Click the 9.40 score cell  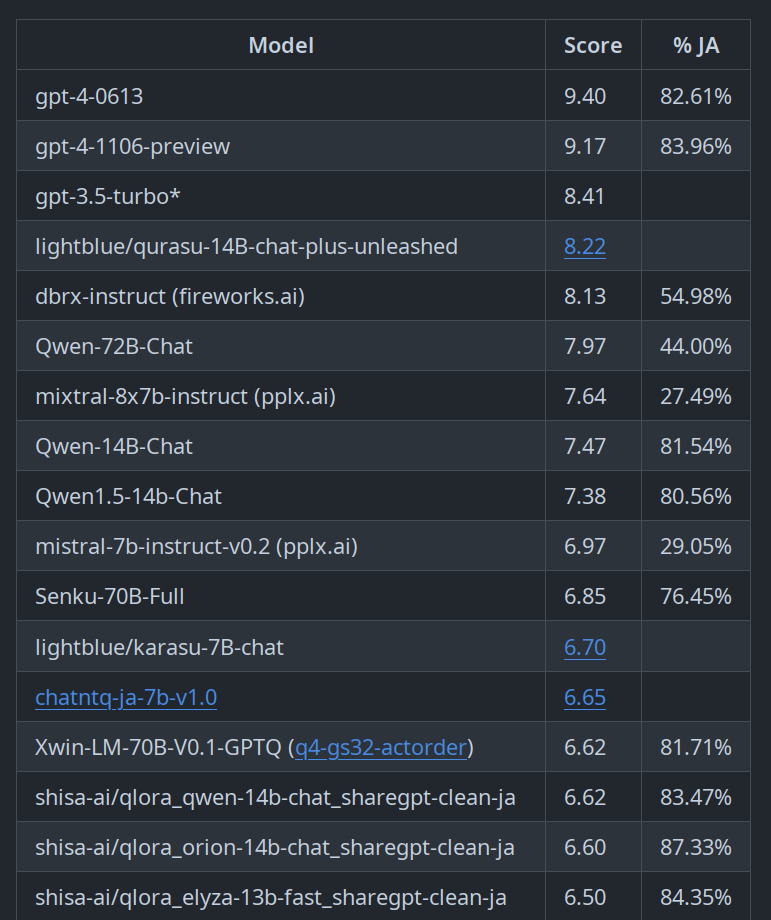(585, 96)
